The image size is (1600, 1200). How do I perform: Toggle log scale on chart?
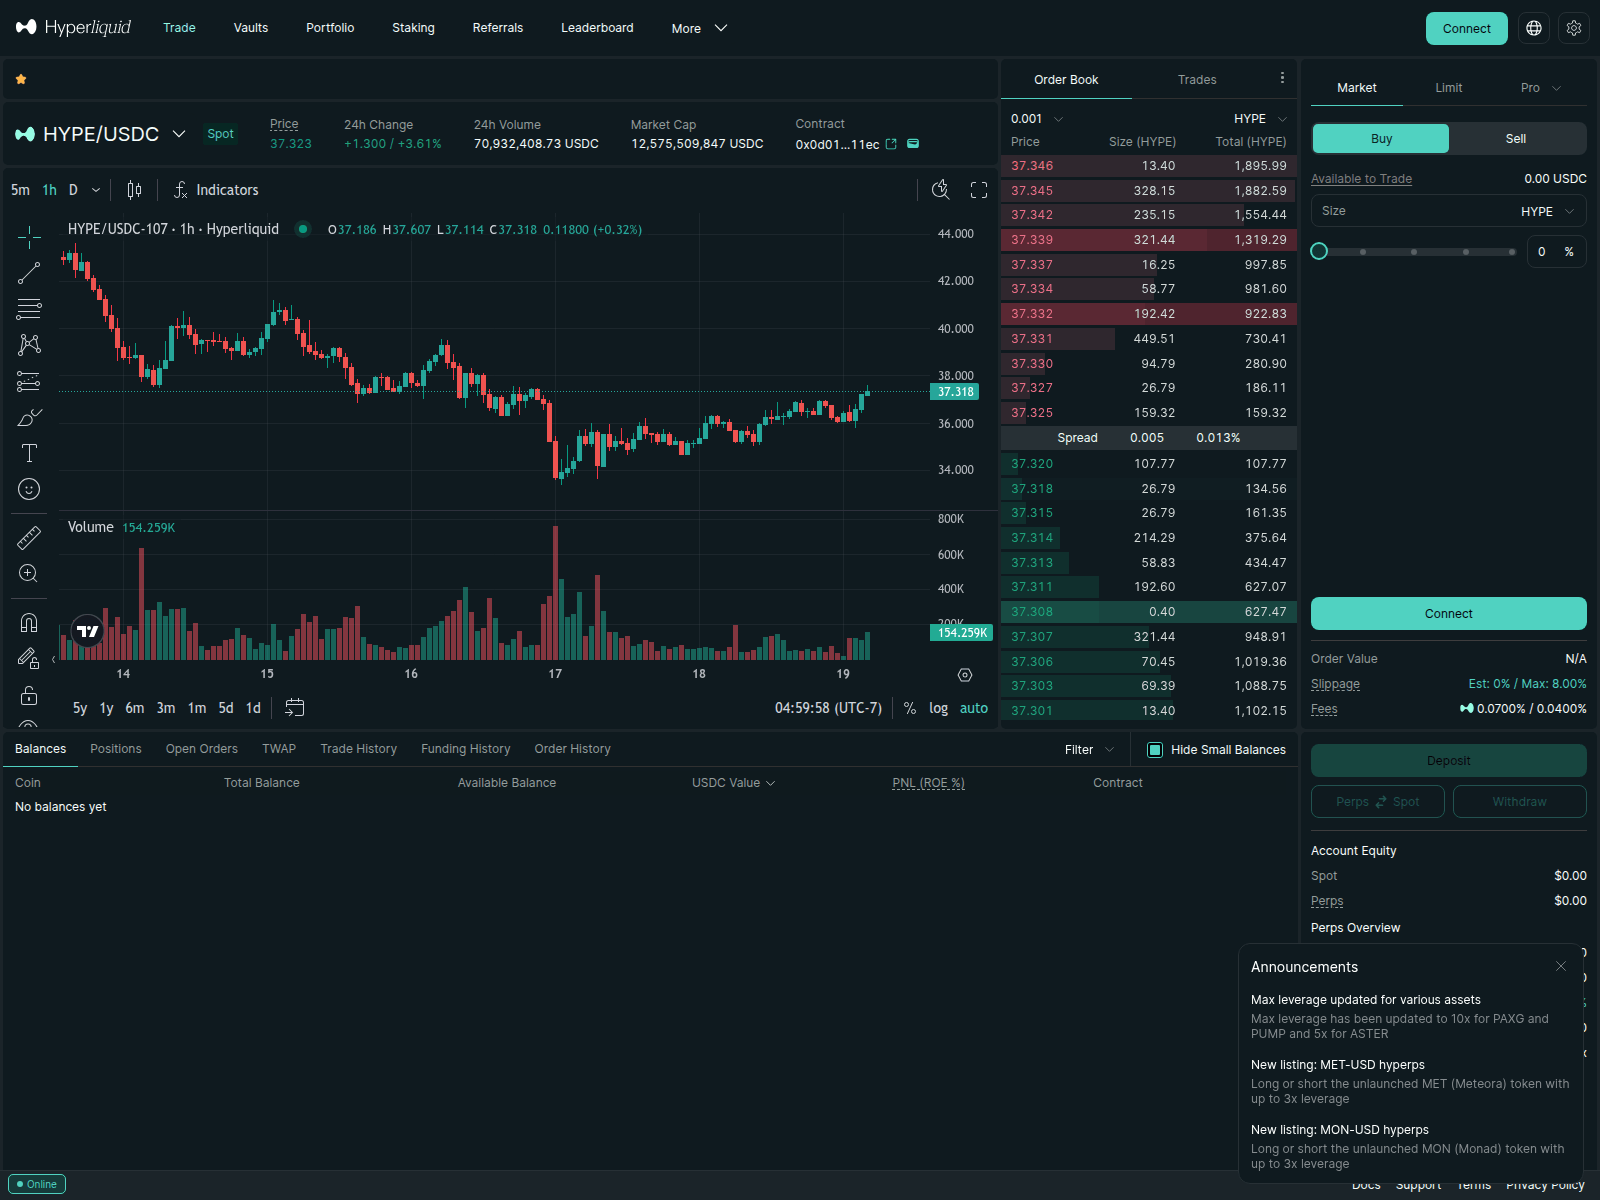pos(938,708)
